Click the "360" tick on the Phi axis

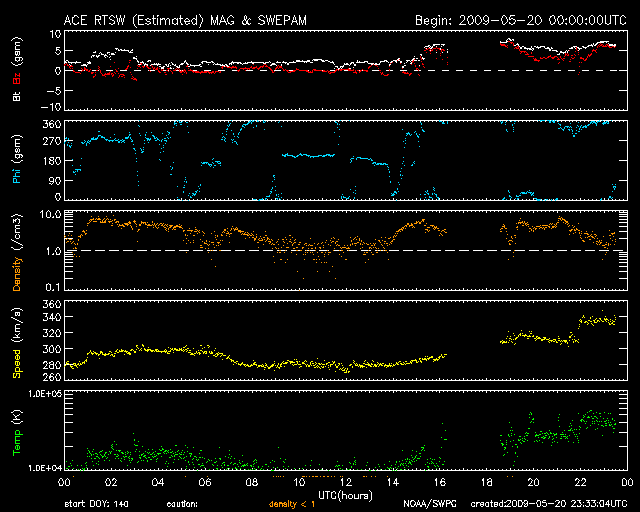pos(52,124)
